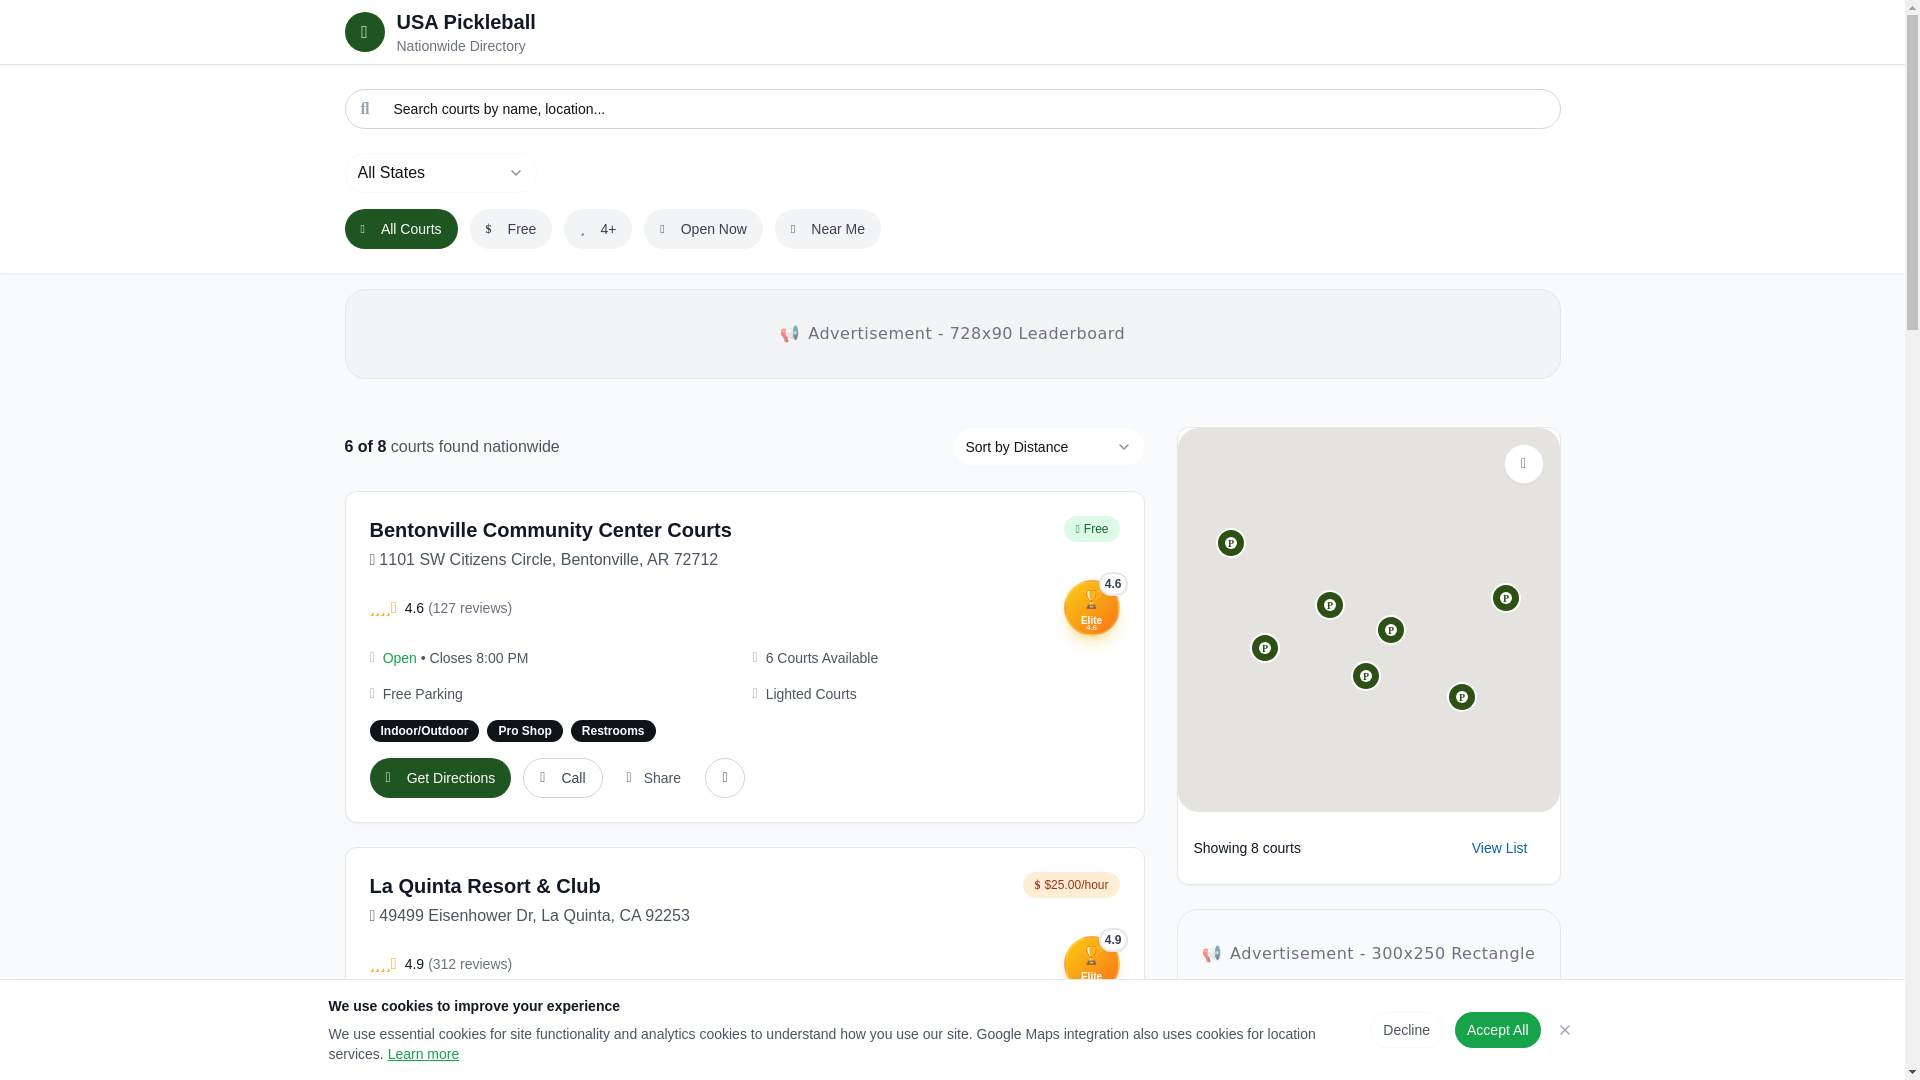Screen dimensions: 1920x1080
Task: Close the cookie banner
Action: coord(1564,1030)
